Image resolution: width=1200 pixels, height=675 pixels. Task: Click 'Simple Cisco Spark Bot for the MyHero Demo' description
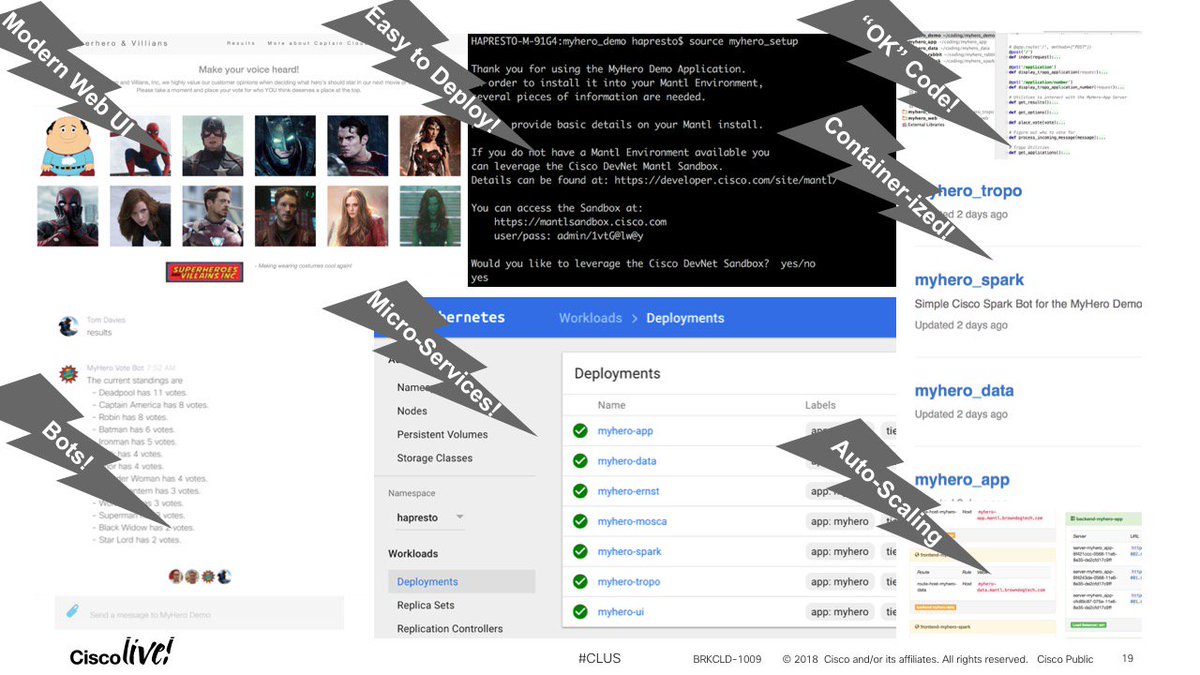(x=1028, y=303)
